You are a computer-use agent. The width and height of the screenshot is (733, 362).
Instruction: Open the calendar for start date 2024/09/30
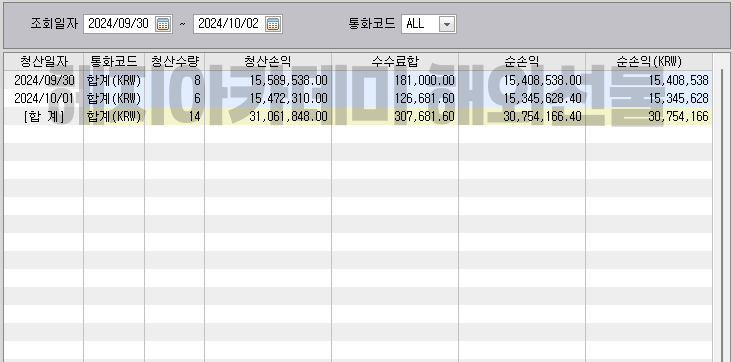[x=163, y=24]
